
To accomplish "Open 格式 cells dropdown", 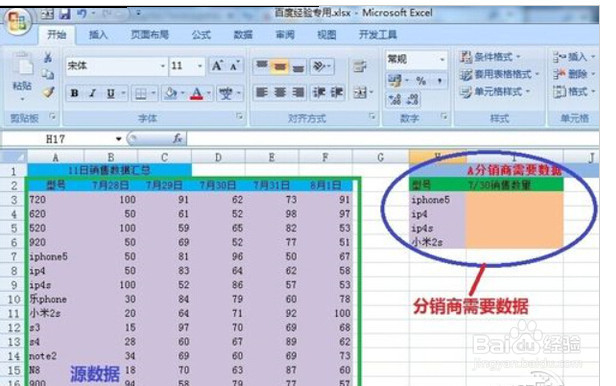I will tap(574, 92).
